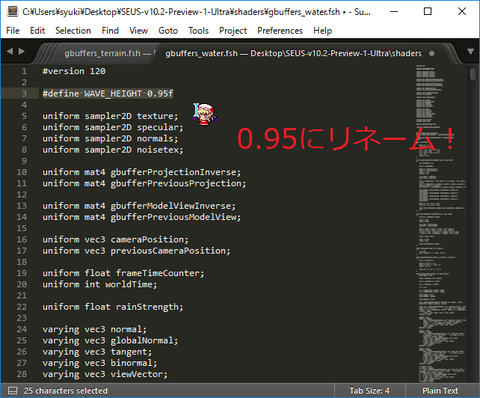The image size is (480, 398).
Task: Click '#define WAVE_HEIGHT 0.95f' line
Action: [108, 93]
